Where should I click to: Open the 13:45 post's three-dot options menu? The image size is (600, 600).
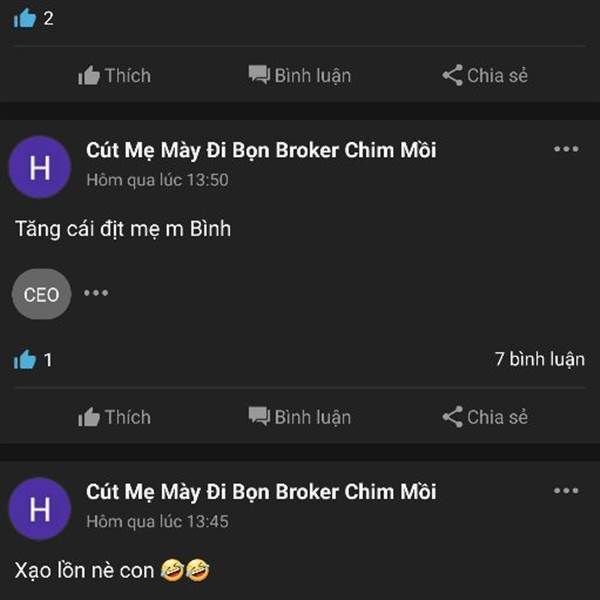566,491
